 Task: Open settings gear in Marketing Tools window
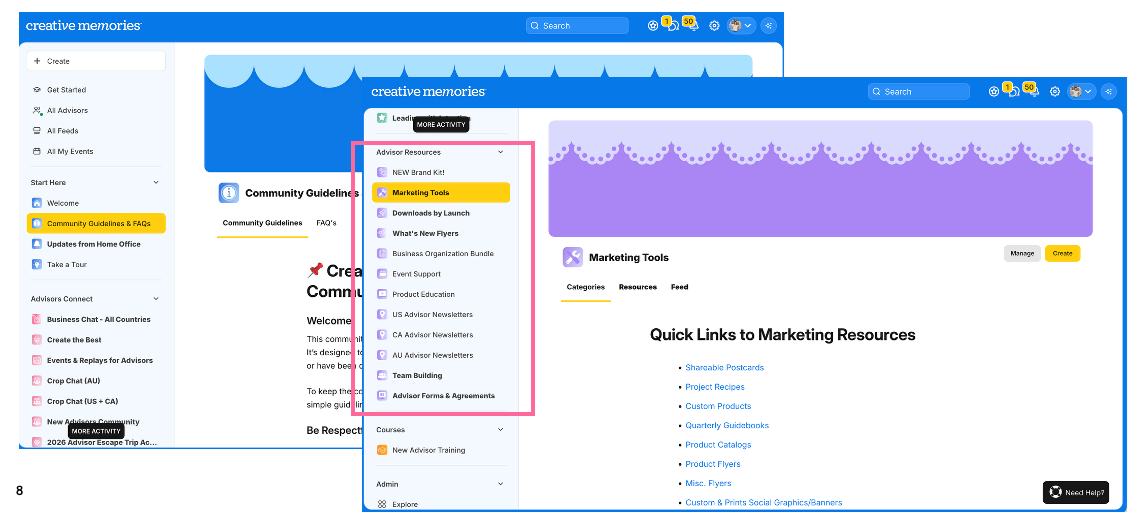[x=1055, y=91]
